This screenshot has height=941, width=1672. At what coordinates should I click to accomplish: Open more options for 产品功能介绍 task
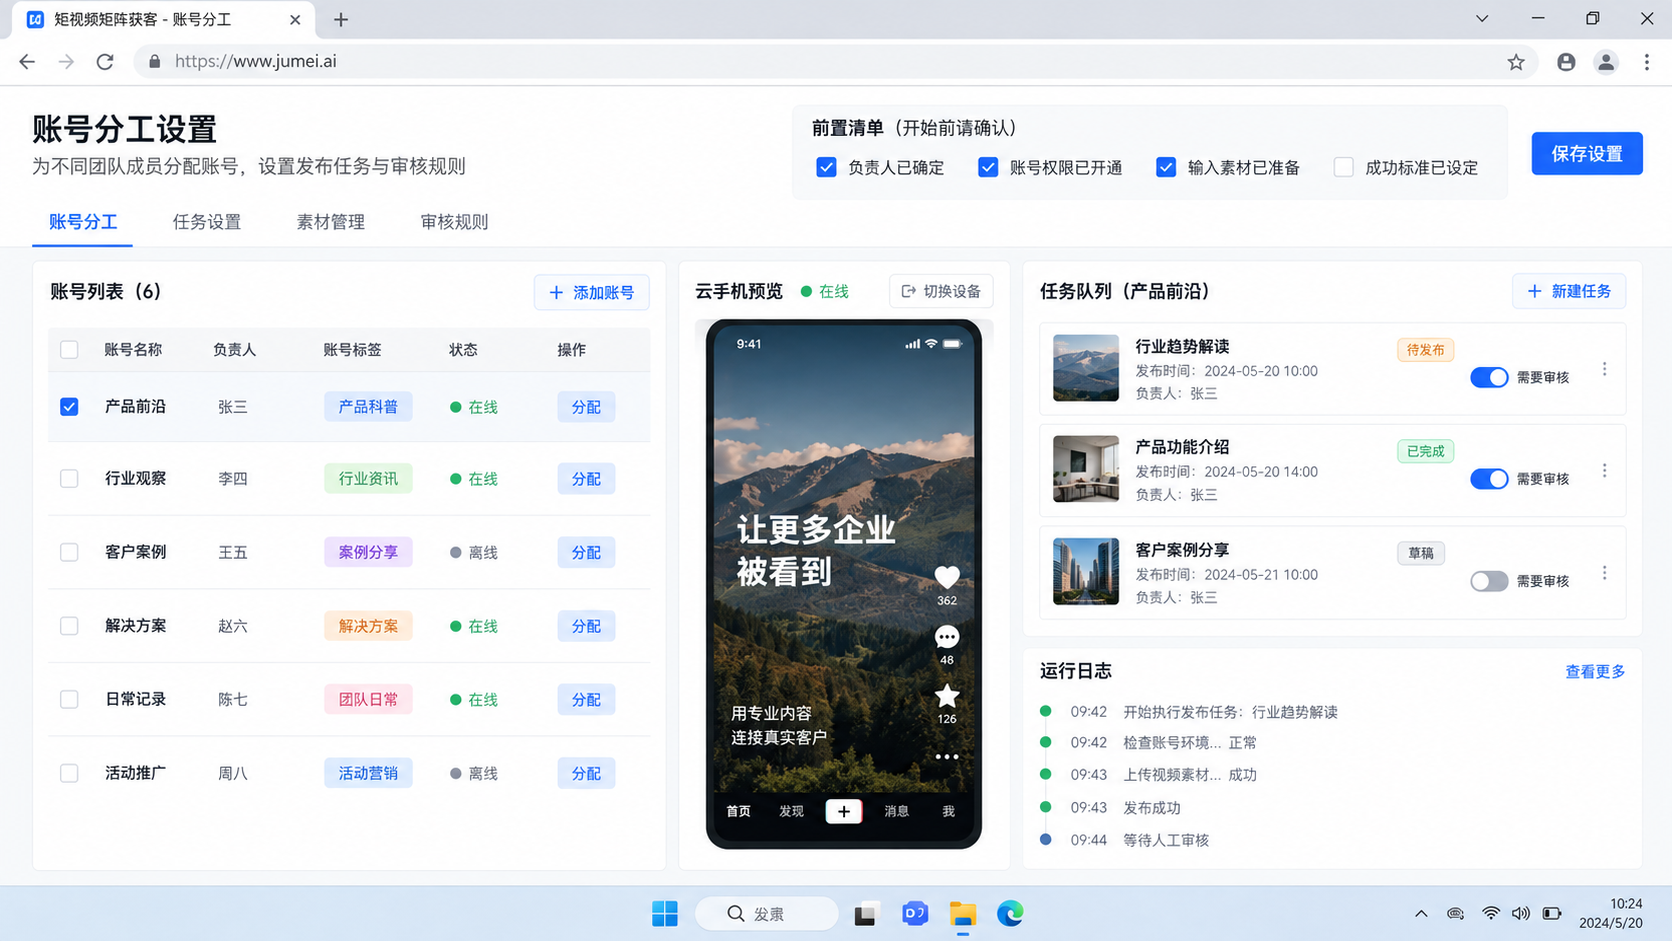pos(1605,470)
